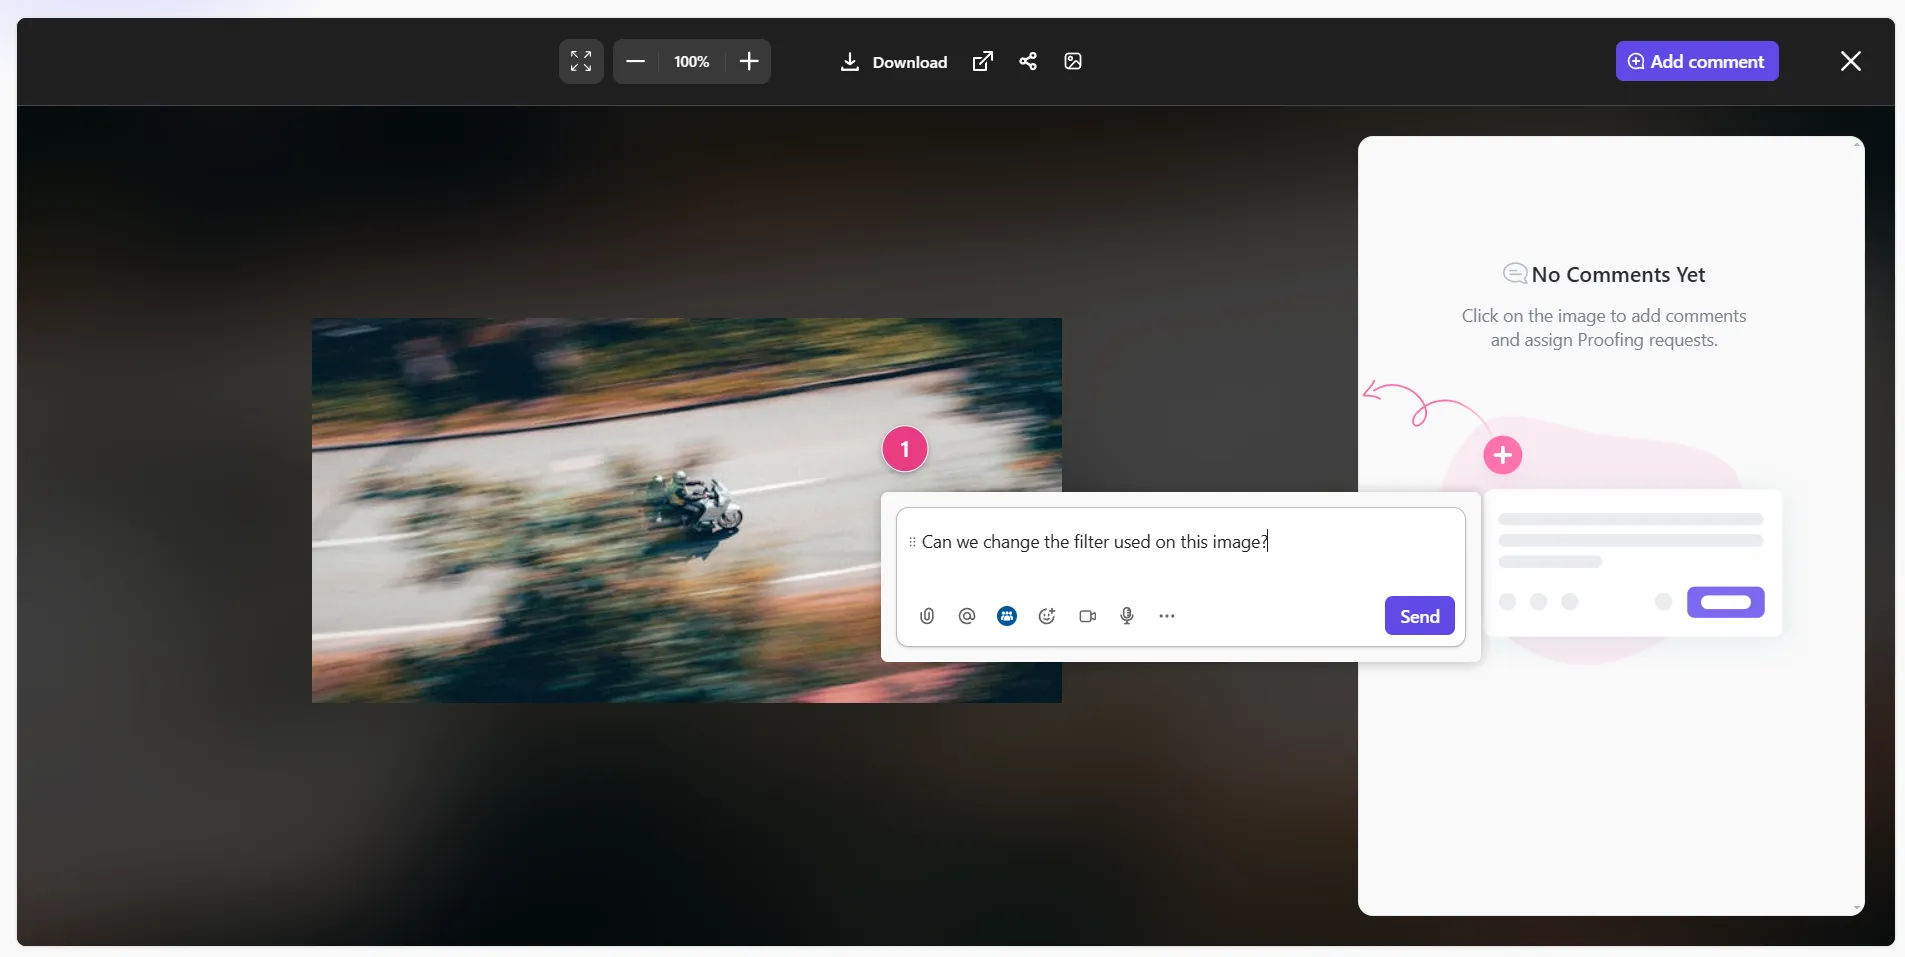Record voice clip with microphone icon
The width and height of the screenshot is (1905, 957).
tap(1127, 616)
